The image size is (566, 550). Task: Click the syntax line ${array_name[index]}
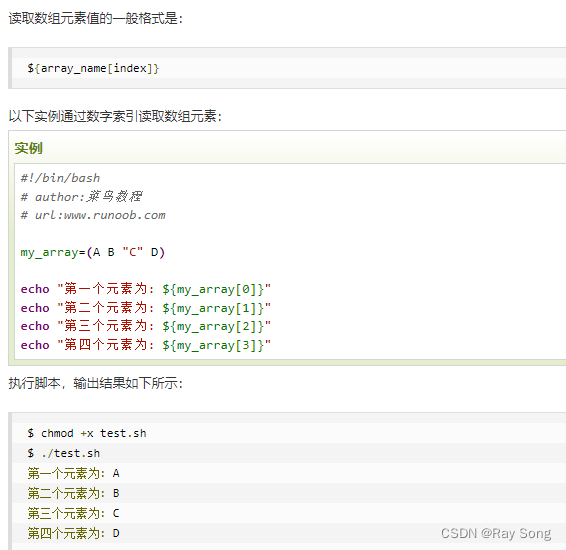(x=93, y=68)
